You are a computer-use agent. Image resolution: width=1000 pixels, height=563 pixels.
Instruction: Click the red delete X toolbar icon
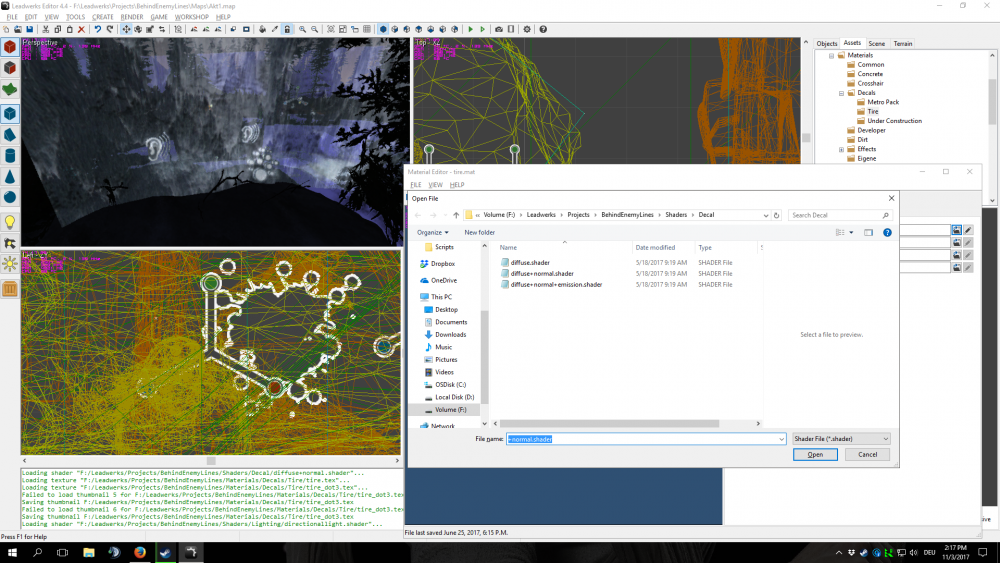point(81,30)
